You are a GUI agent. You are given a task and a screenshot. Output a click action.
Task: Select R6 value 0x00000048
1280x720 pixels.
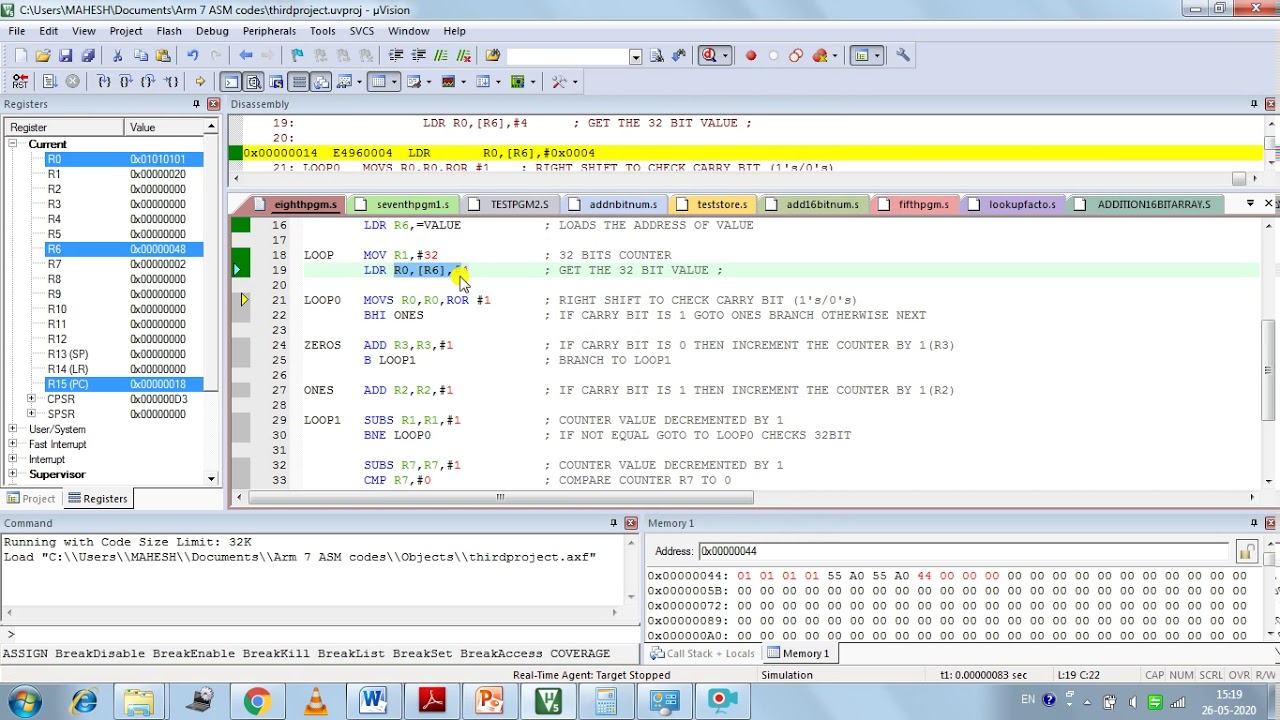coord(158,249)
